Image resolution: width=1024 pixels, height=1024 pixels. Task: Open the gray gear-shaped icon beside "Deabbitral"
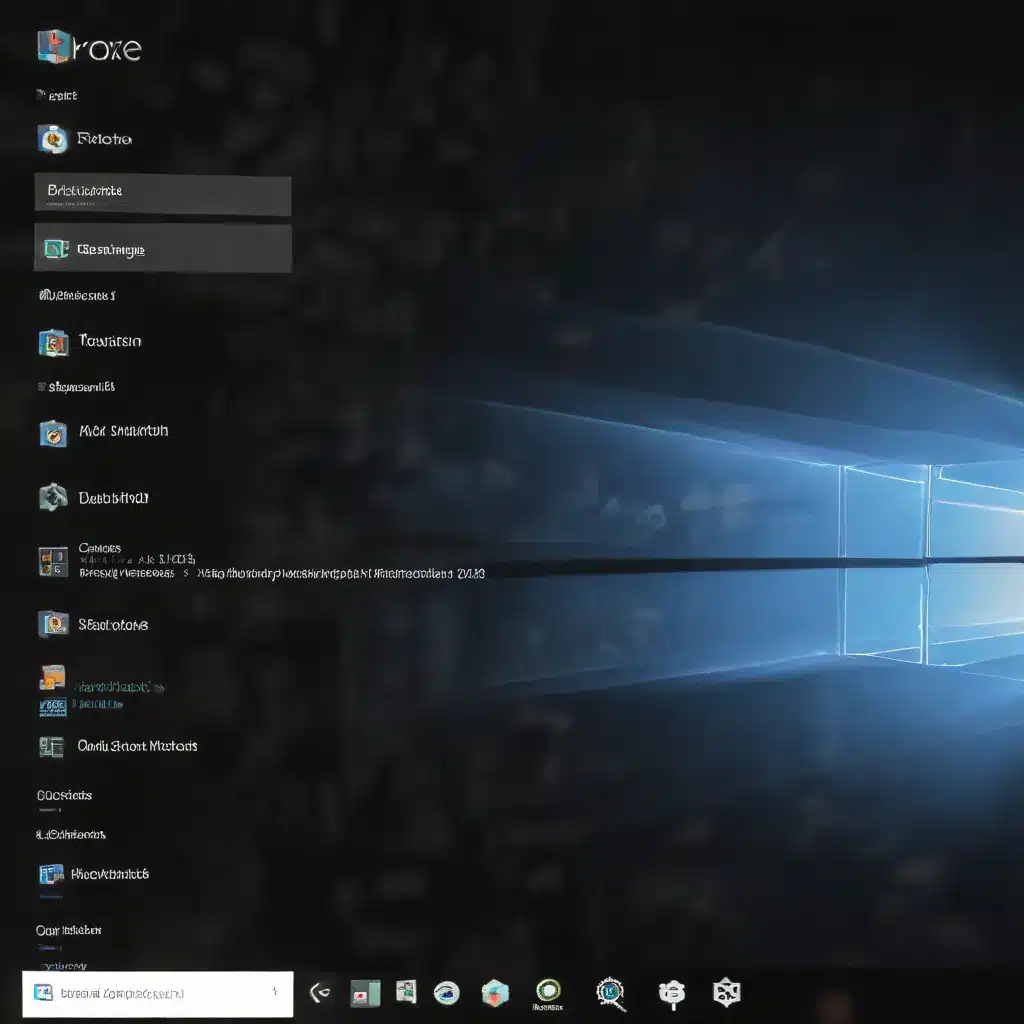(53, 498)
